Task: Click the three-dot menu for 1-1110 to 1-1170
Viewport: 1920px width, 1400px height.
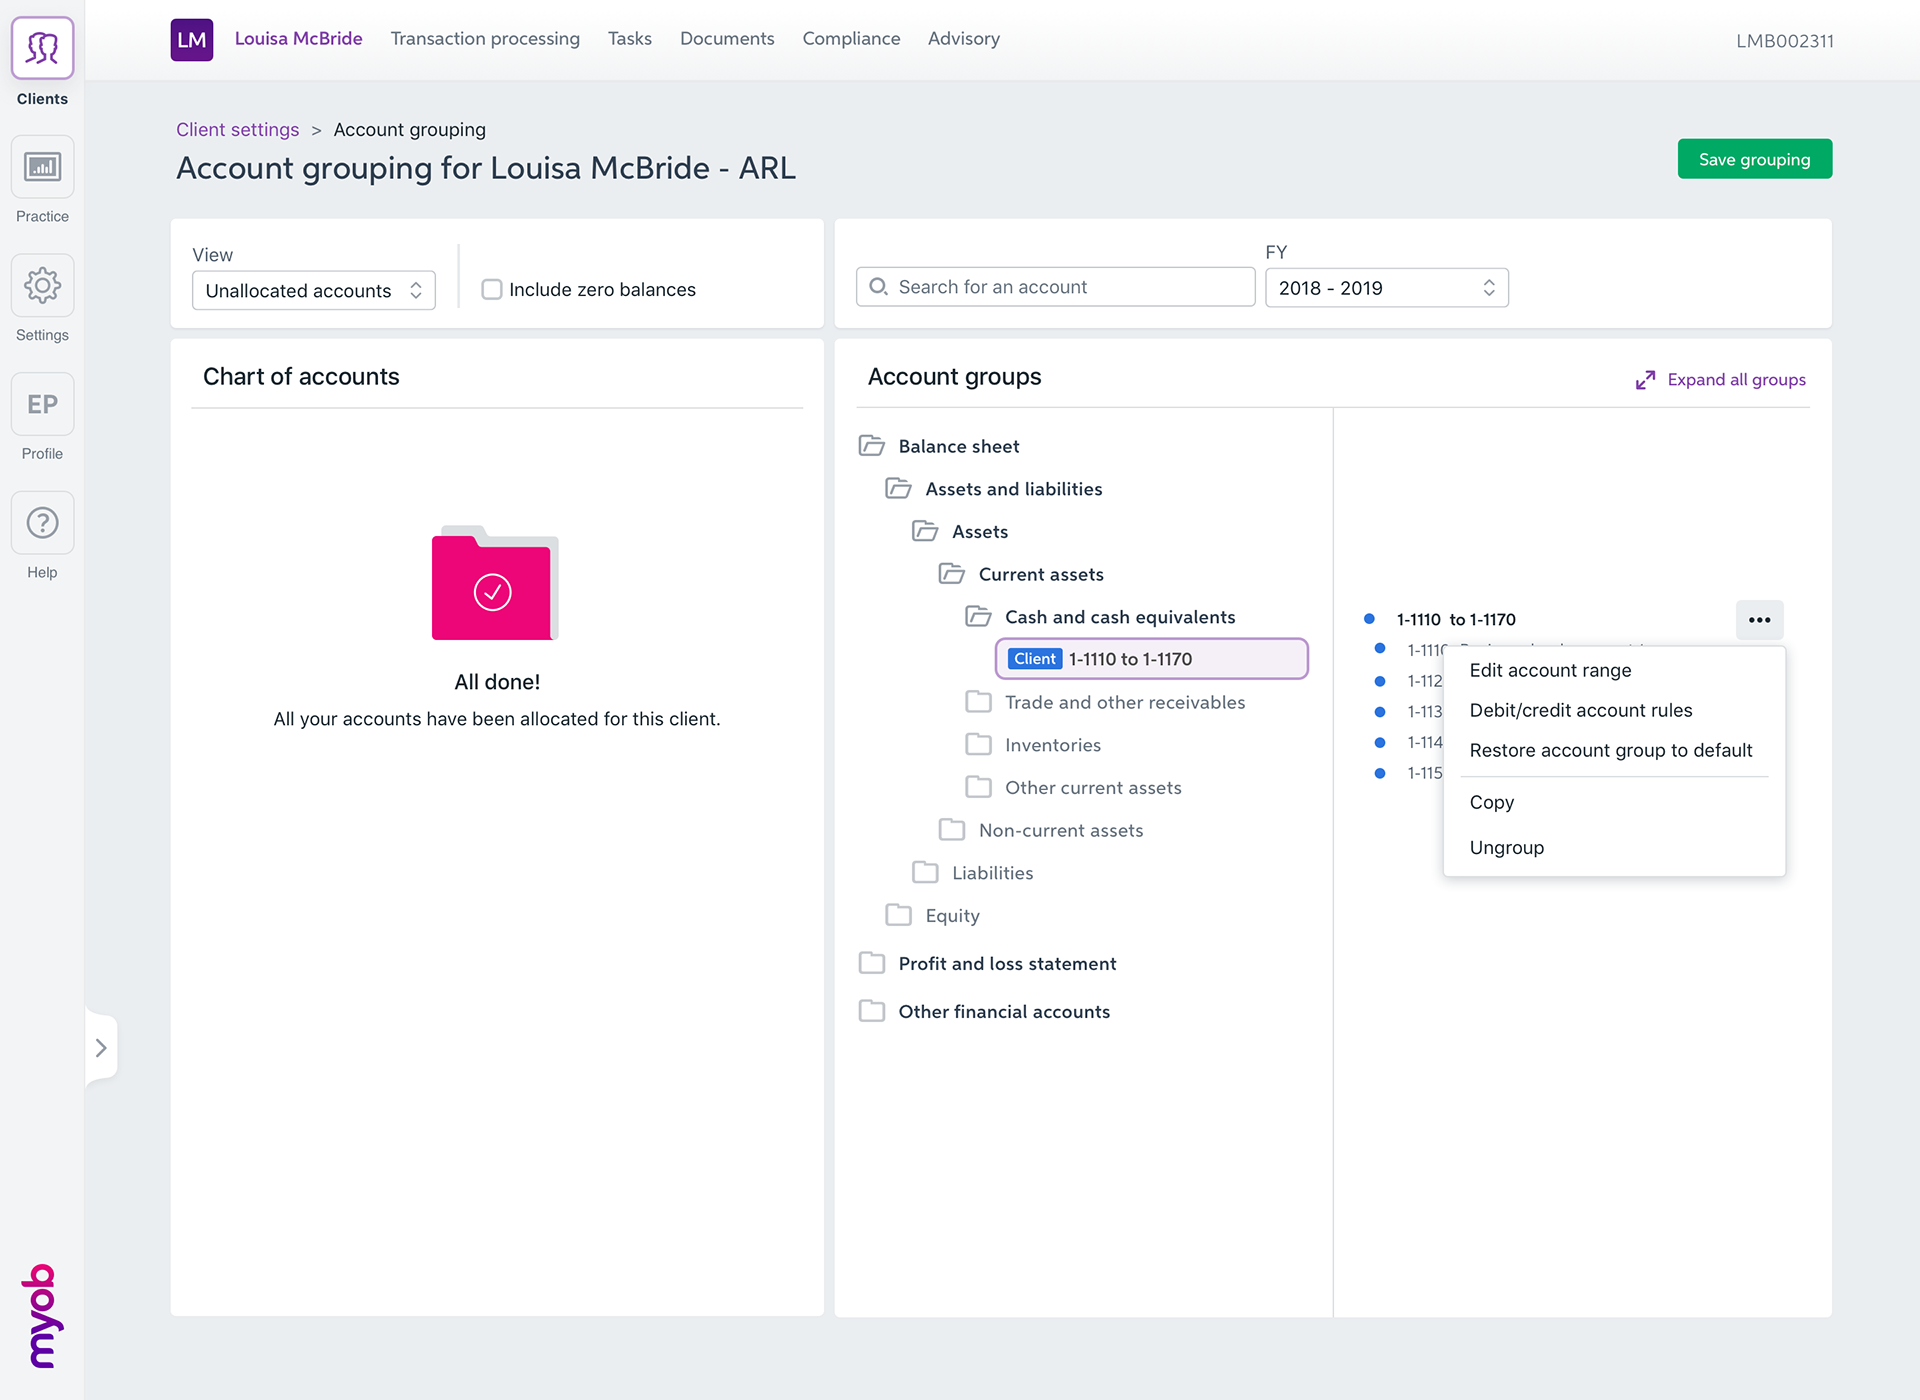Action: (1759, 620)
